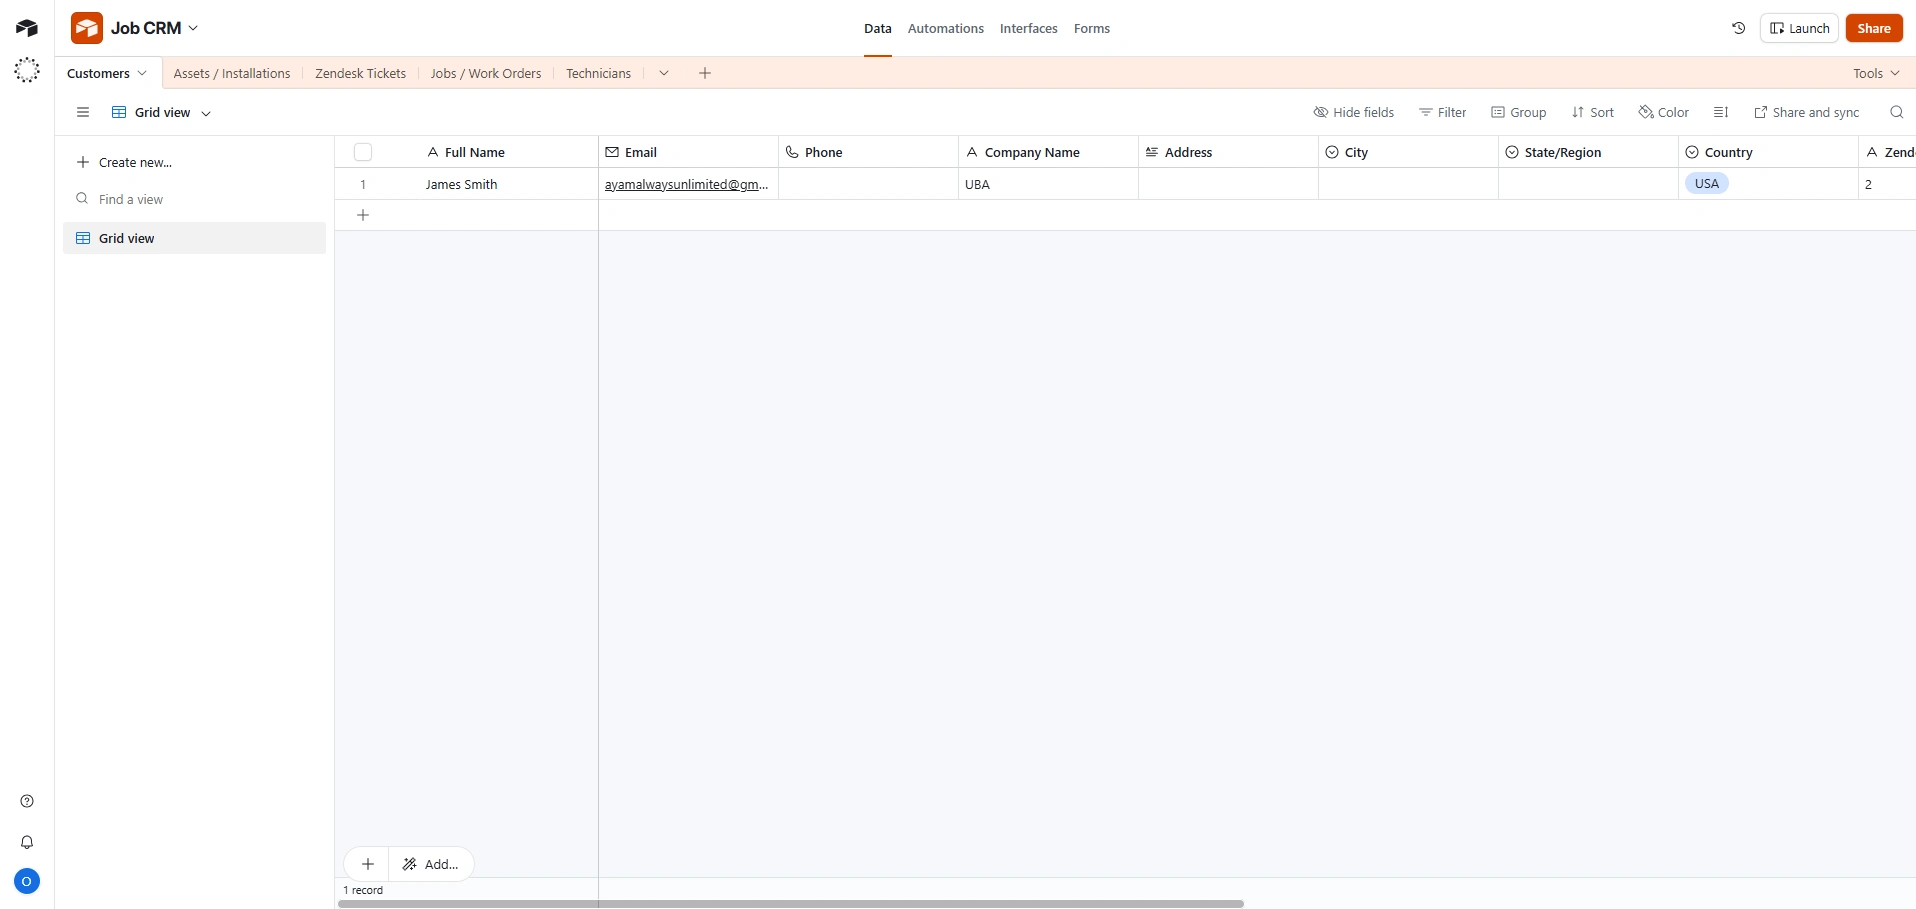Click the Add… AI records button
Screen dimensions: 1916x909
pyautogui.click(x=432, y=864)
